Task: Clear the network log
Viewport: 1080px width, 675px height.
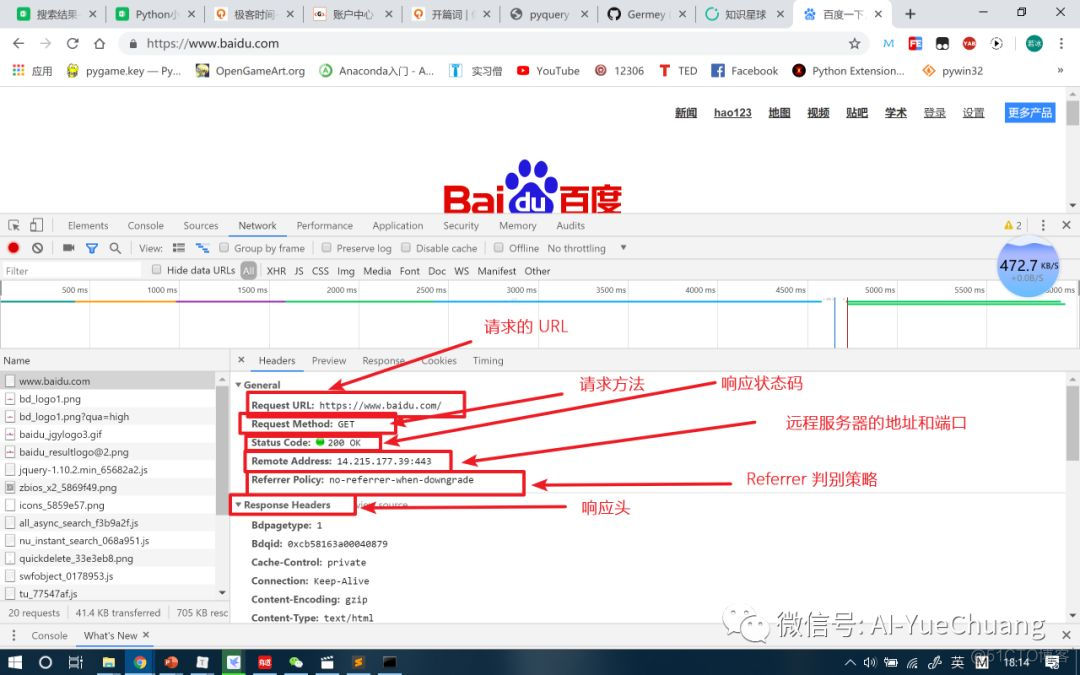Action: (x=38, y=248)
